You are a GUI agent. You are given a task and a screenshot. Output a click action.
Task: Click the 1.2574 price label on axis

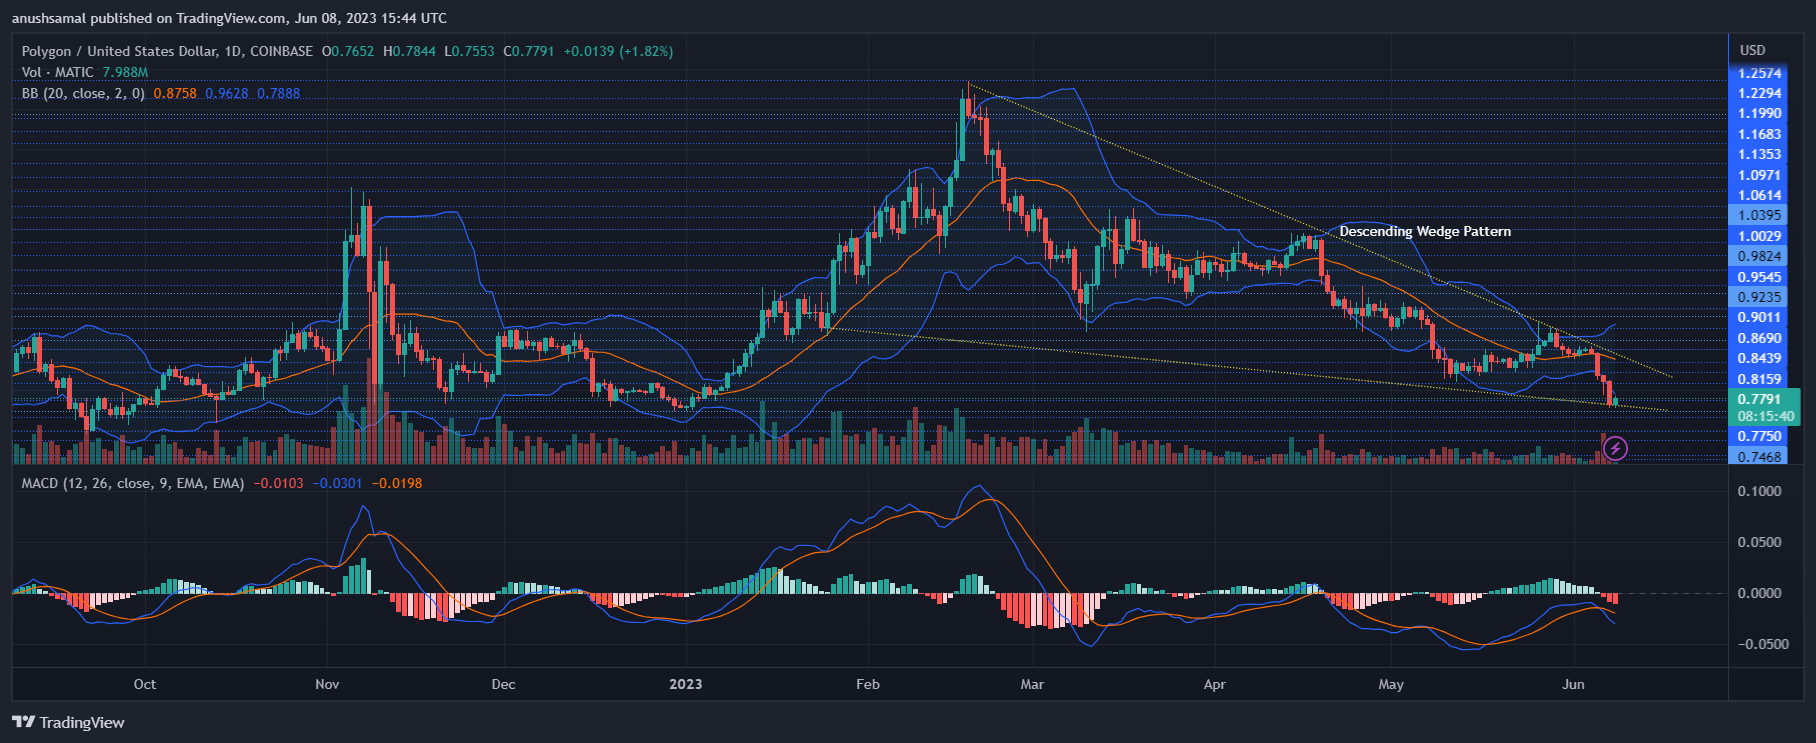pyautogui.click(x=1759, y=73)
